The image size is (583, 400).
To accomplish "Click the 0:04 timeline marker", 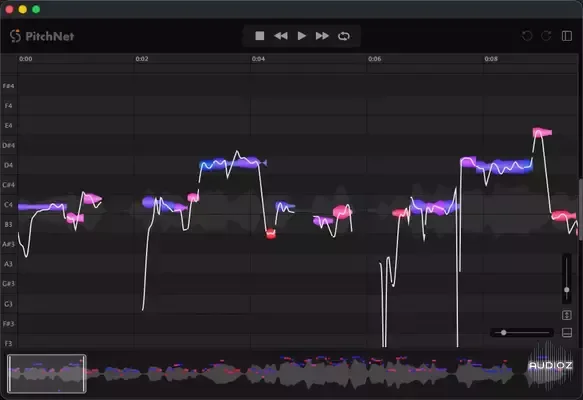I will [258, 59].
